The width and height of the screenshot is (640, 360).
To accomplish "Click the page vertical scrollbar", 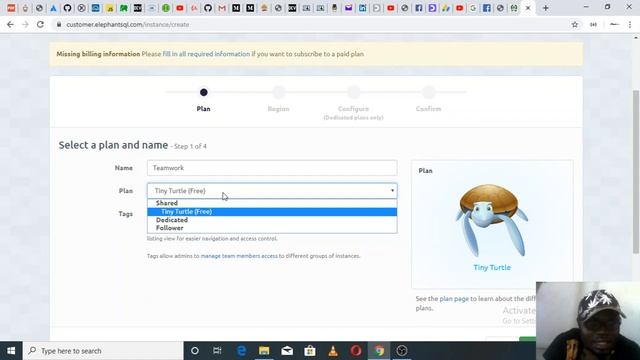I will 636,171.
